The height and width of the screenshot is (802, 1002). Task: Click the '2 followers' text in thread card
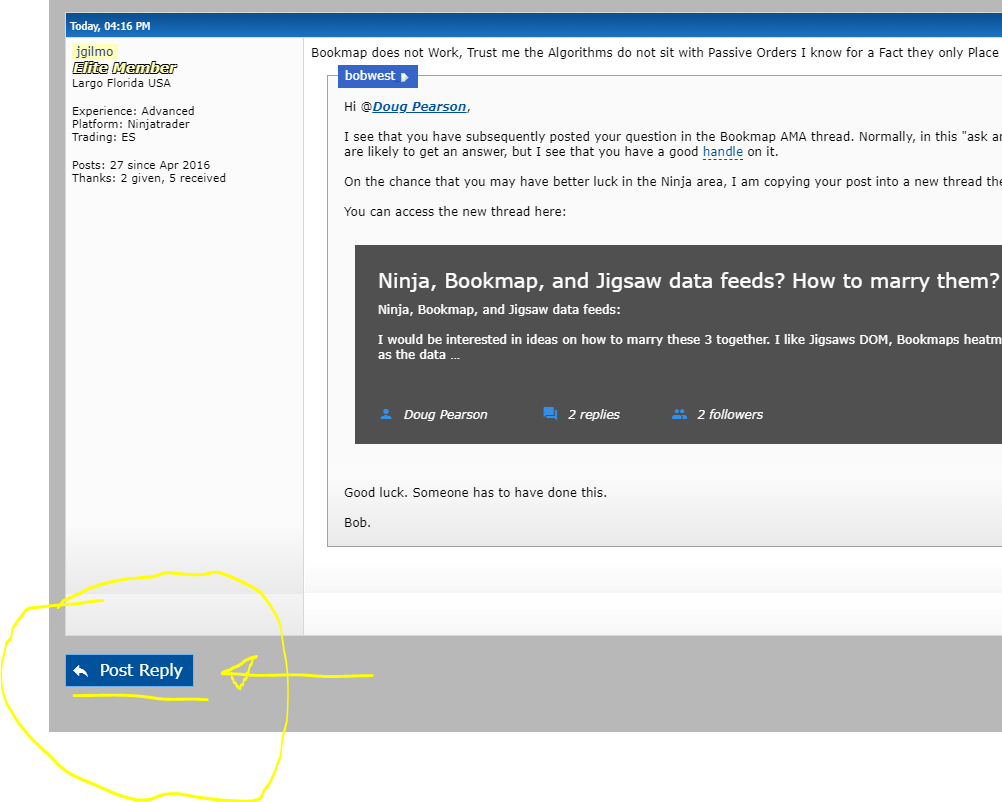click(730, 415)
